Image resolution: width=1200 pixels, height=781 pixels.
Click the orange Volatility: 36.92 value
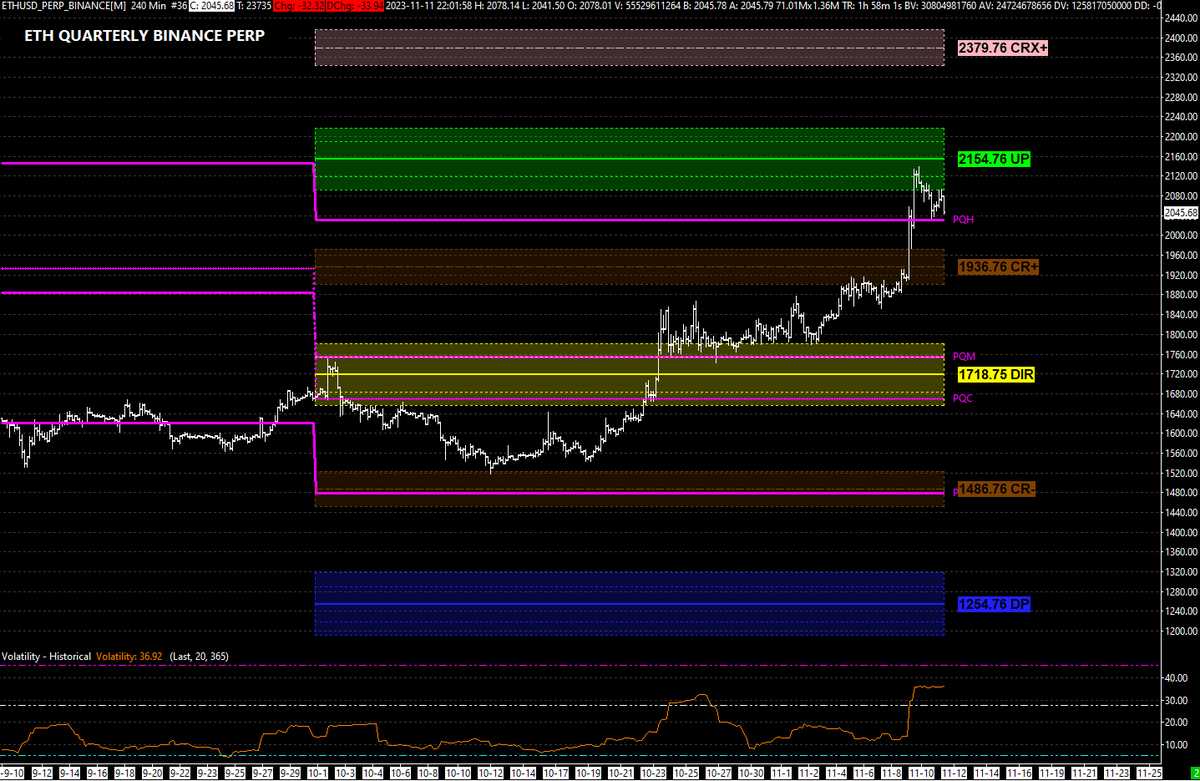[129, 656]
